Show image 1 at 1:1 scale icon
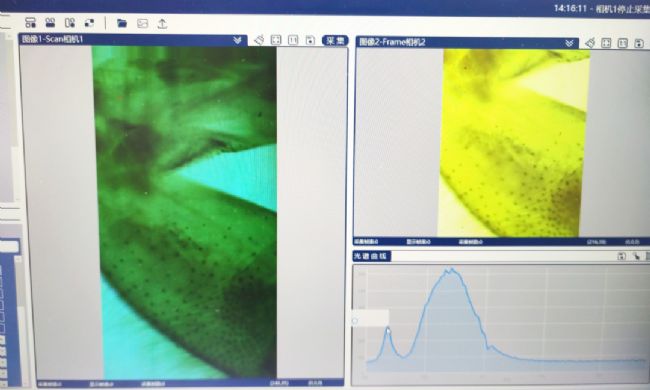 click(293, 40)
